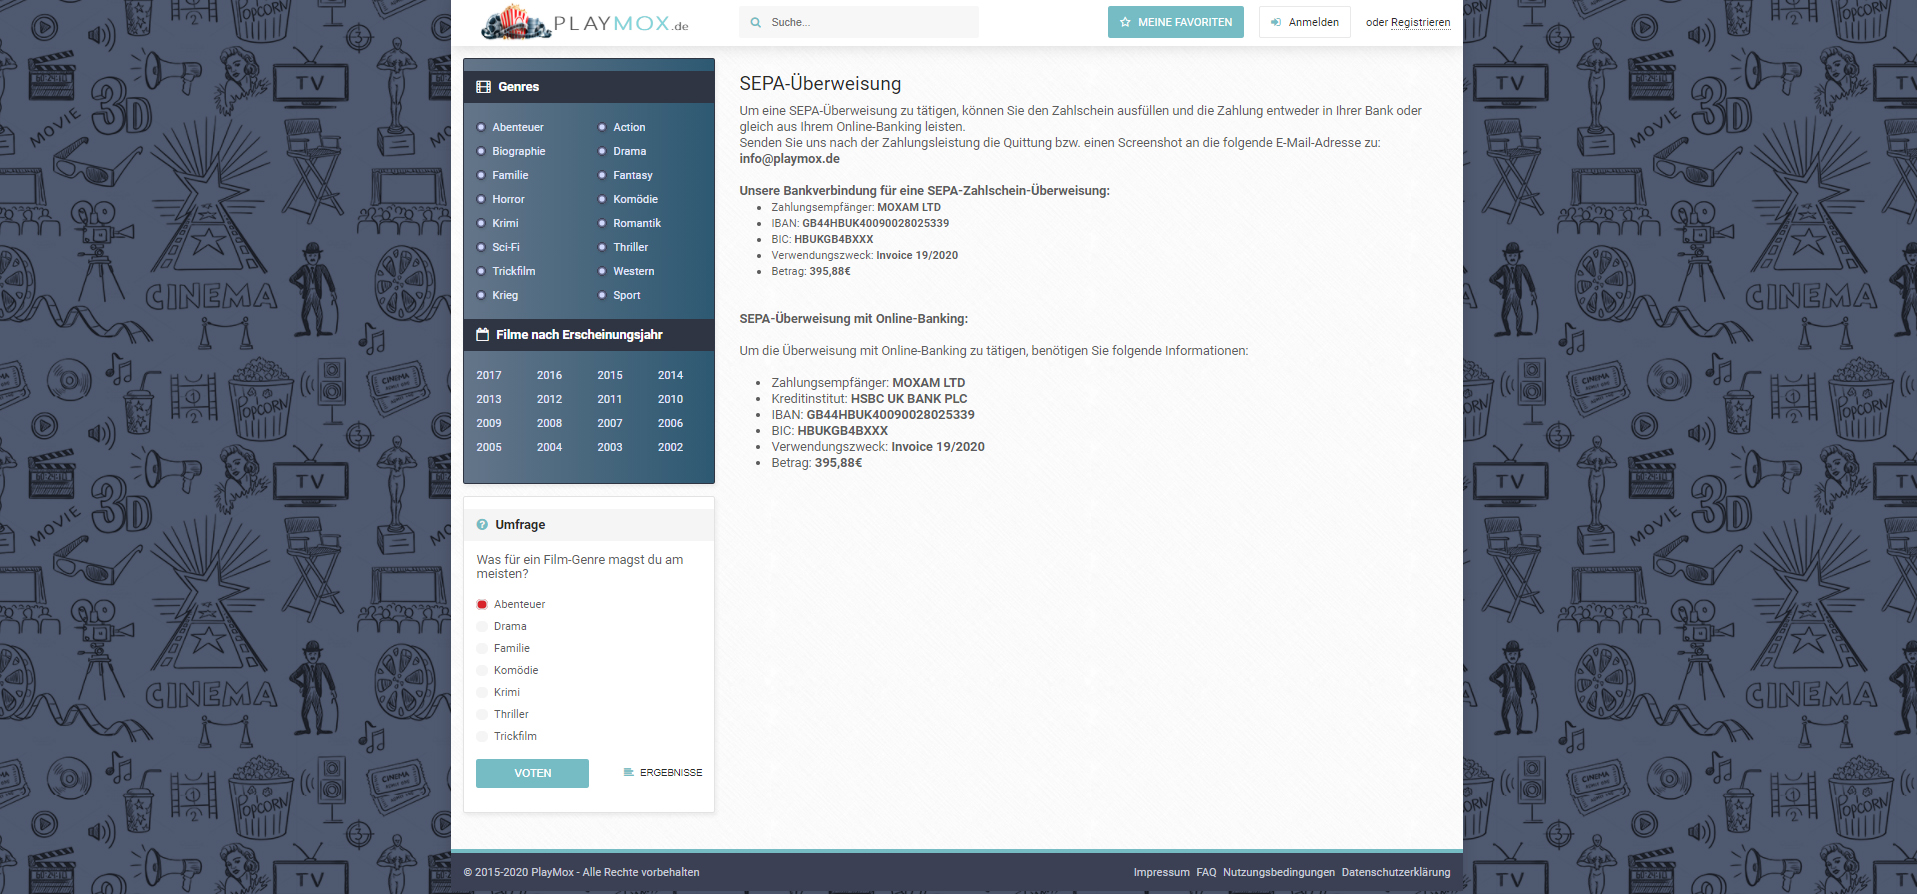
Task: Select the Abenteuer poll option
Action: click(482, 605)
